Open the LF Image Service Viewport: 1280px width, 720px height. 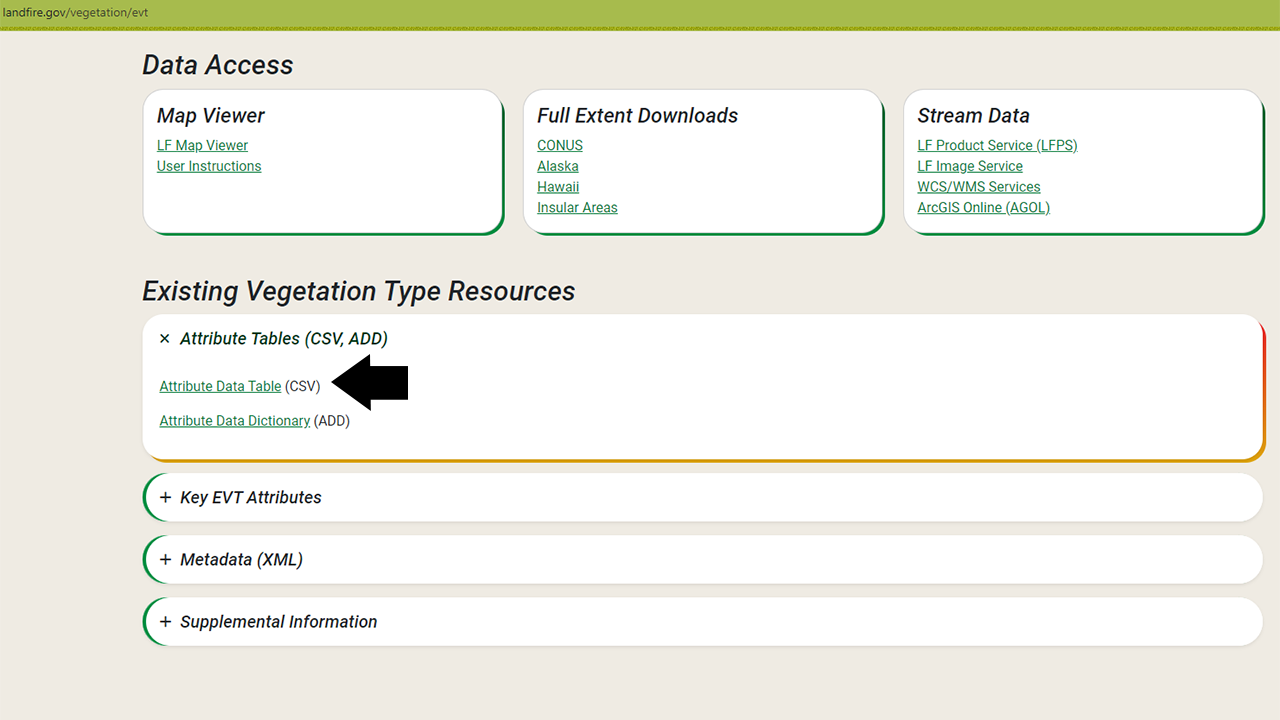click(969, 166)
